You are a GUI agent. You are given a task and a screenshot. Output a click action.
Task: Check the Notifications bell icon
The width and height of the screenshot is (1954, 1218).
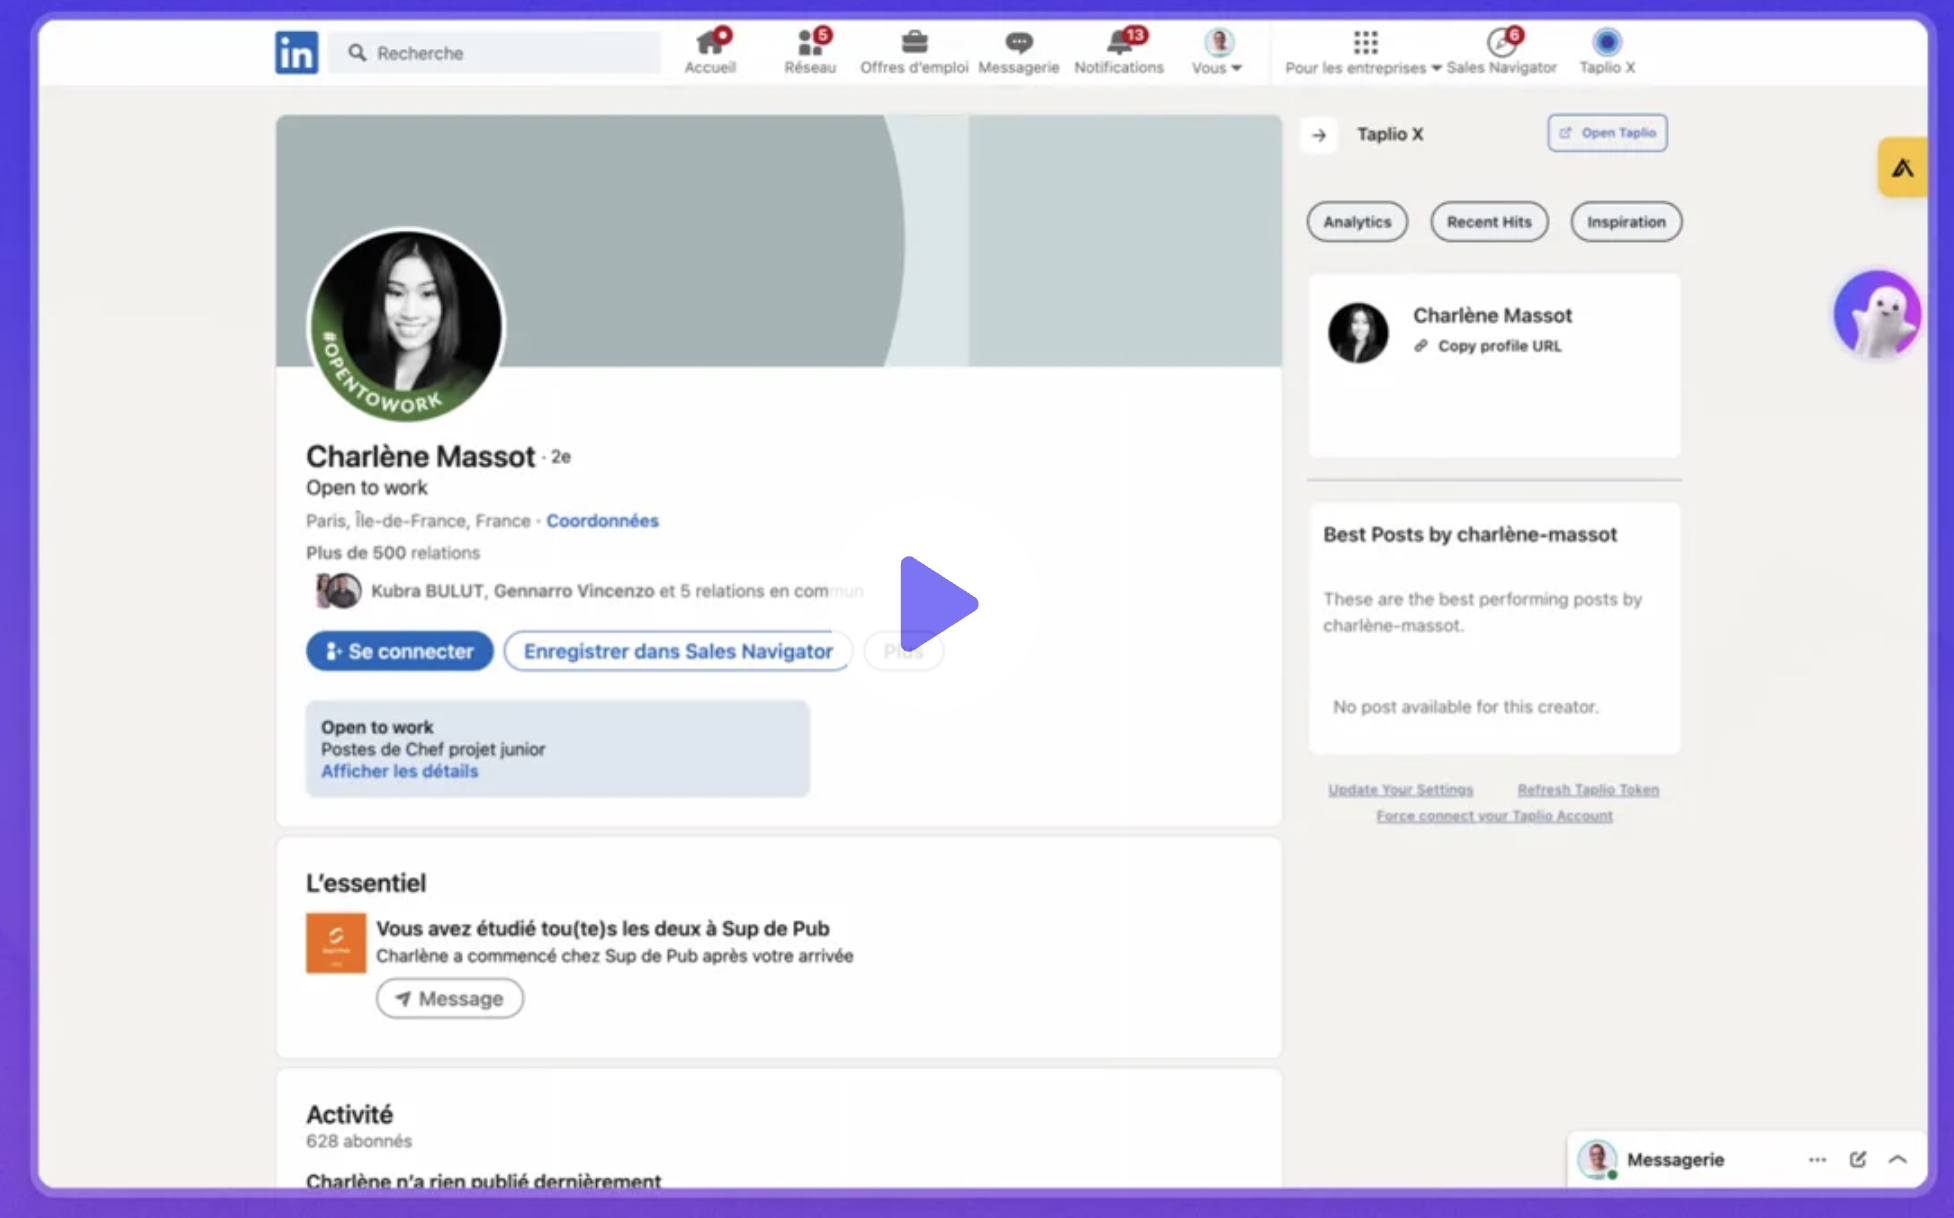click(1118, 45)
